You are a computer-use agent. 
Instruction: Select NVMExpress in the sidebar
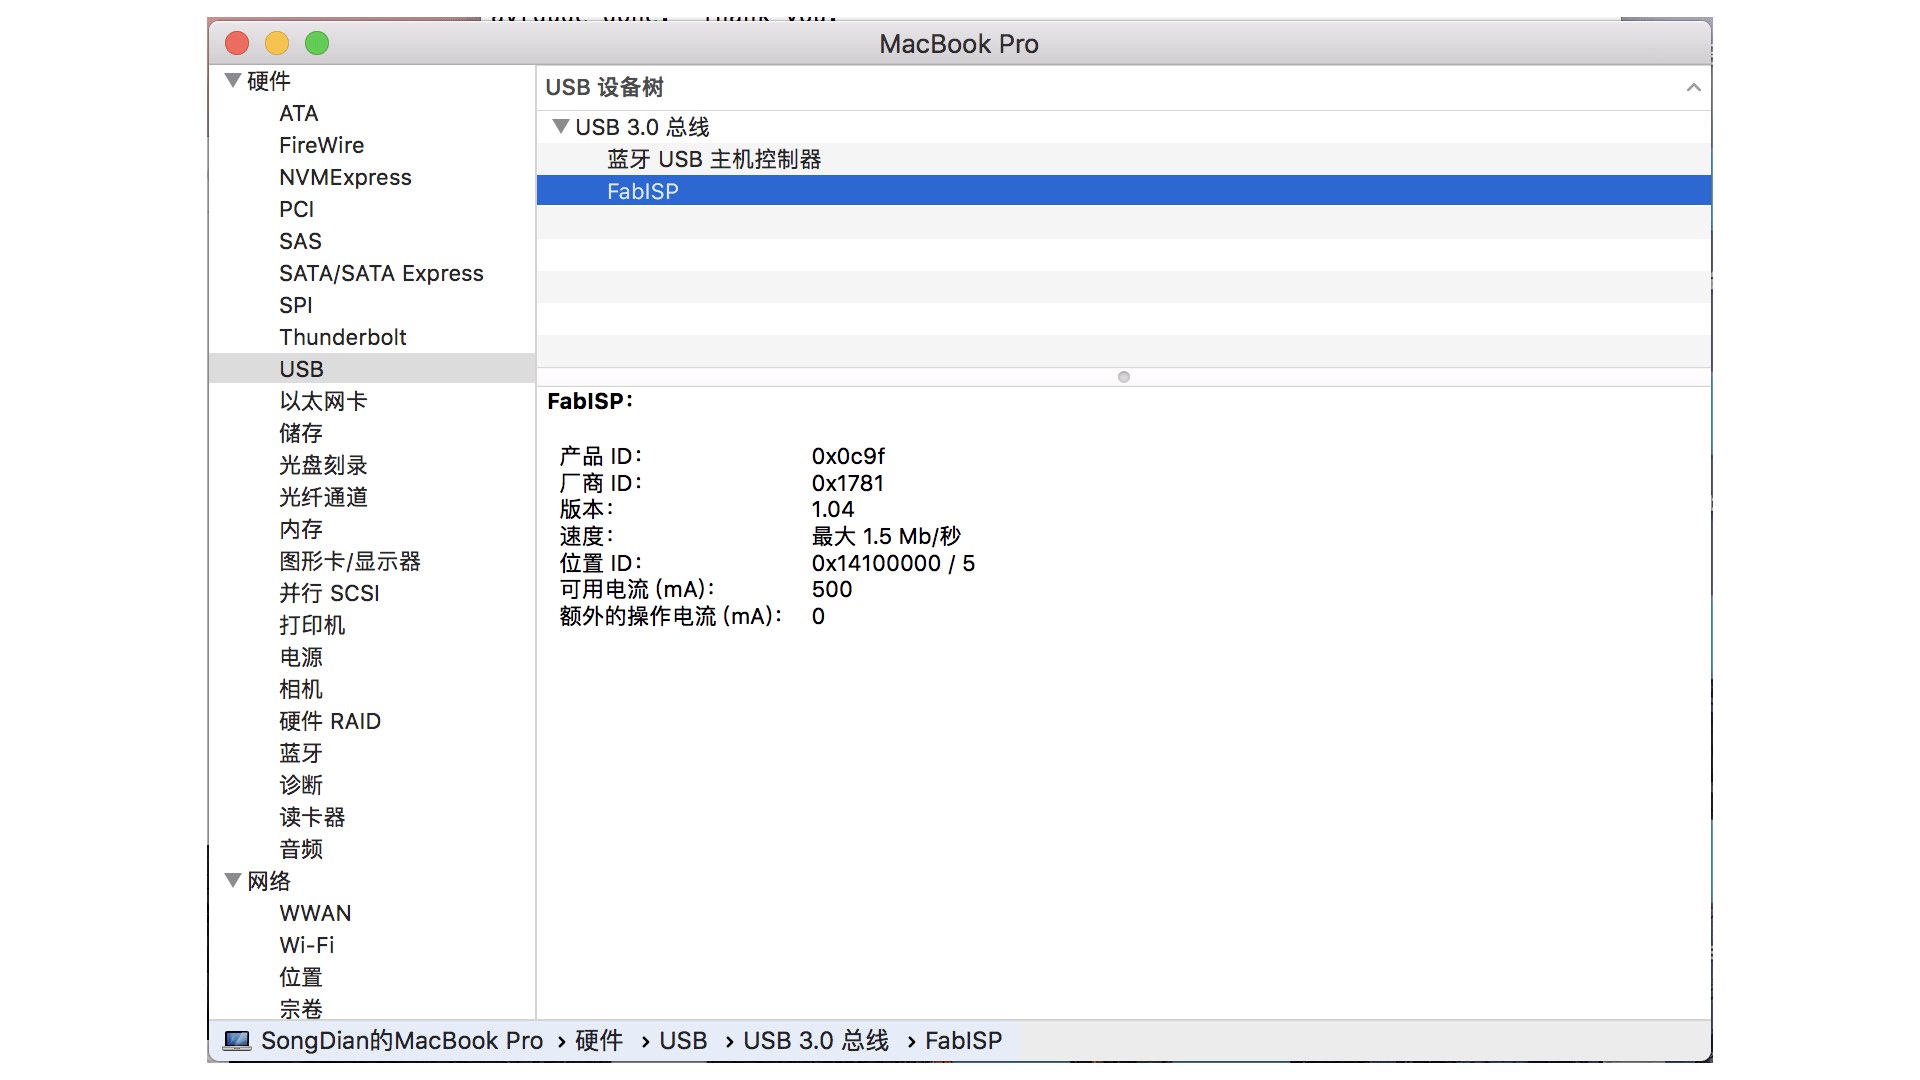(x=345, y=177)
